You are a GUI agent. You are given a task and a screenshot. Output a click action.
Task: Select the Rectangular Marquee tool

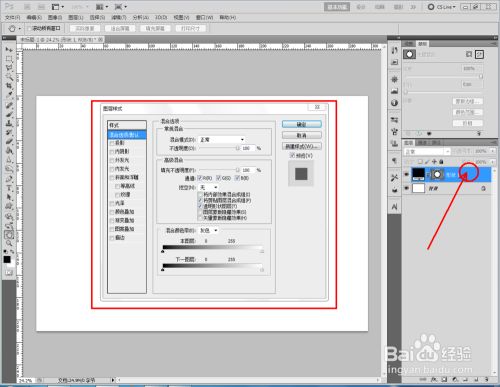point(9,59)
